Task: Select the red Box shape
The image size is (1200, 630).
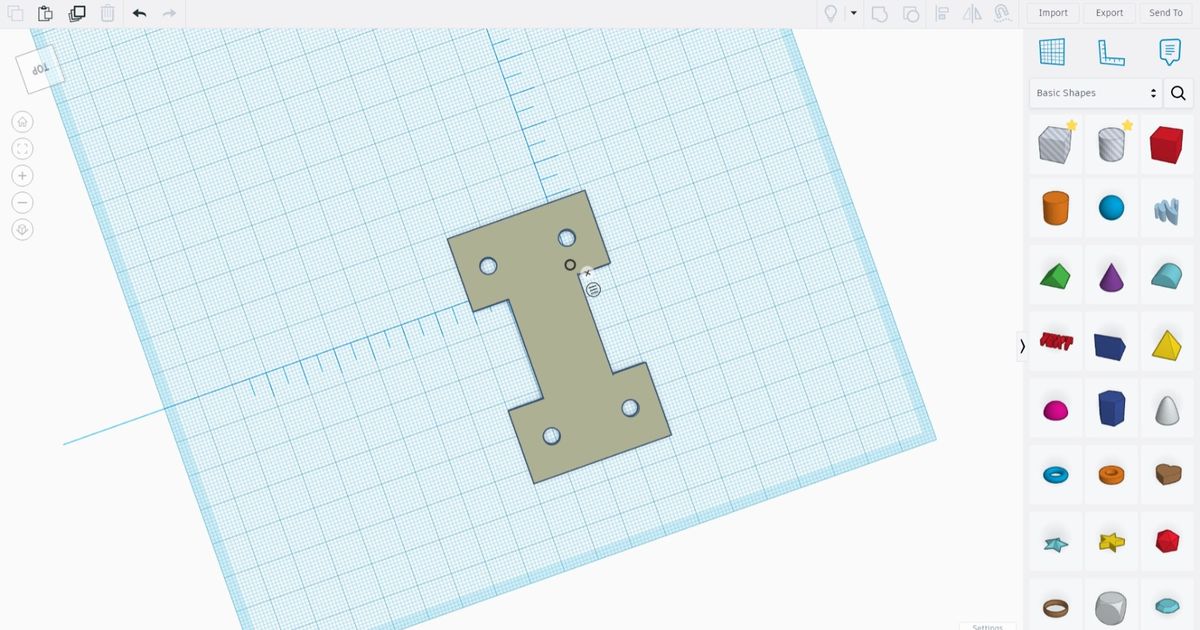Action: tap(1167, 143)
